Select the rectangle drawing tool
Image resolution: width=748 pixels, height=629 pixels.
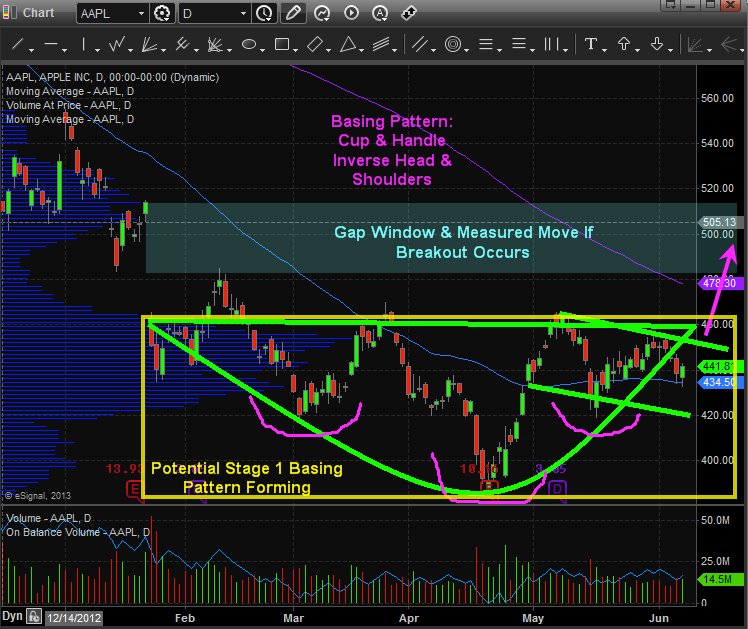coord(282,44)
